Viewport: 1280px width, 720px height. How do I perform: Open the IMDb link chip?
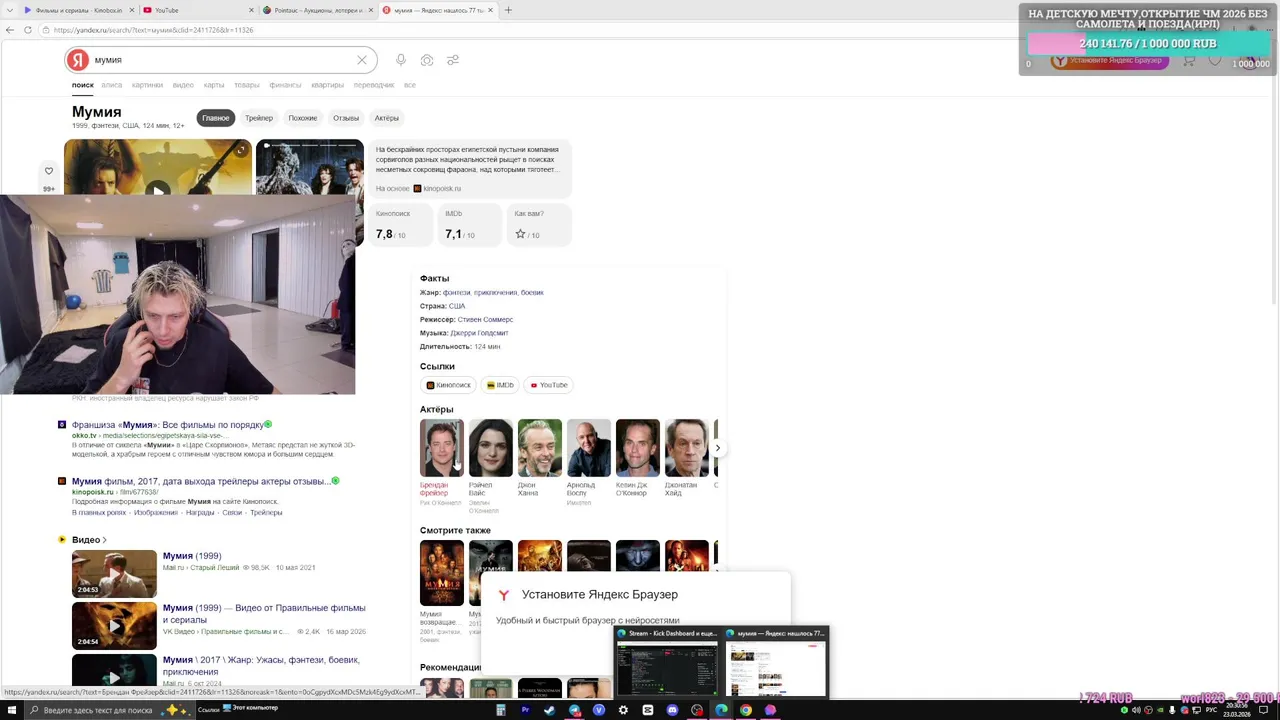(500, 385)
